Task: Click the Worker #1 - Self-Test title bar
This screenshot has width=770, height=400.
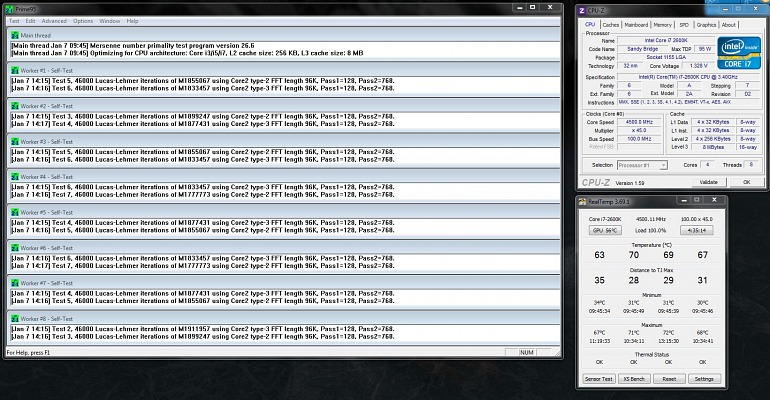Action: point(283,71)
